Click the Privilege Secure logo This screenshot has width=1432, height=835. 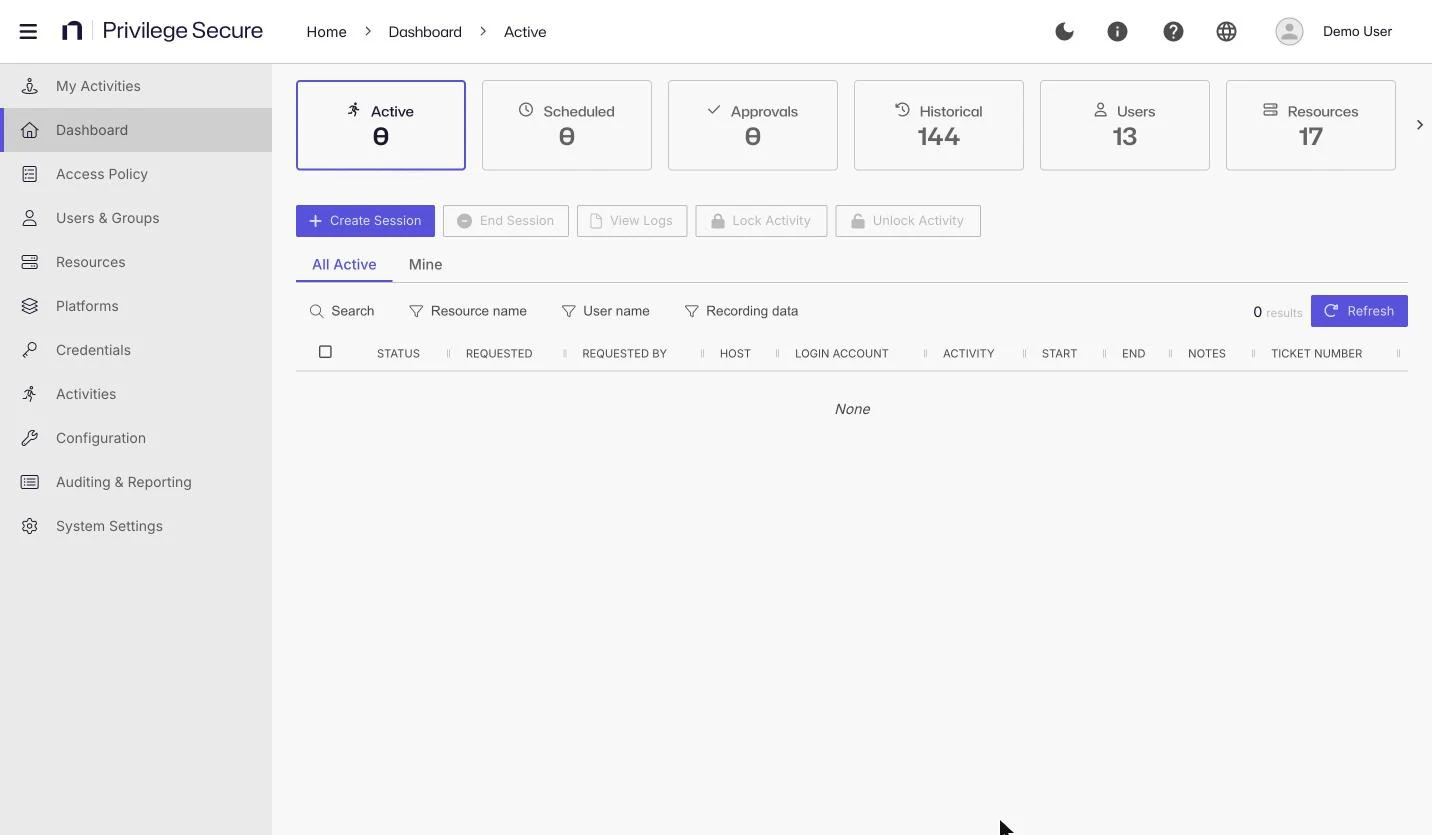point(162,31)
